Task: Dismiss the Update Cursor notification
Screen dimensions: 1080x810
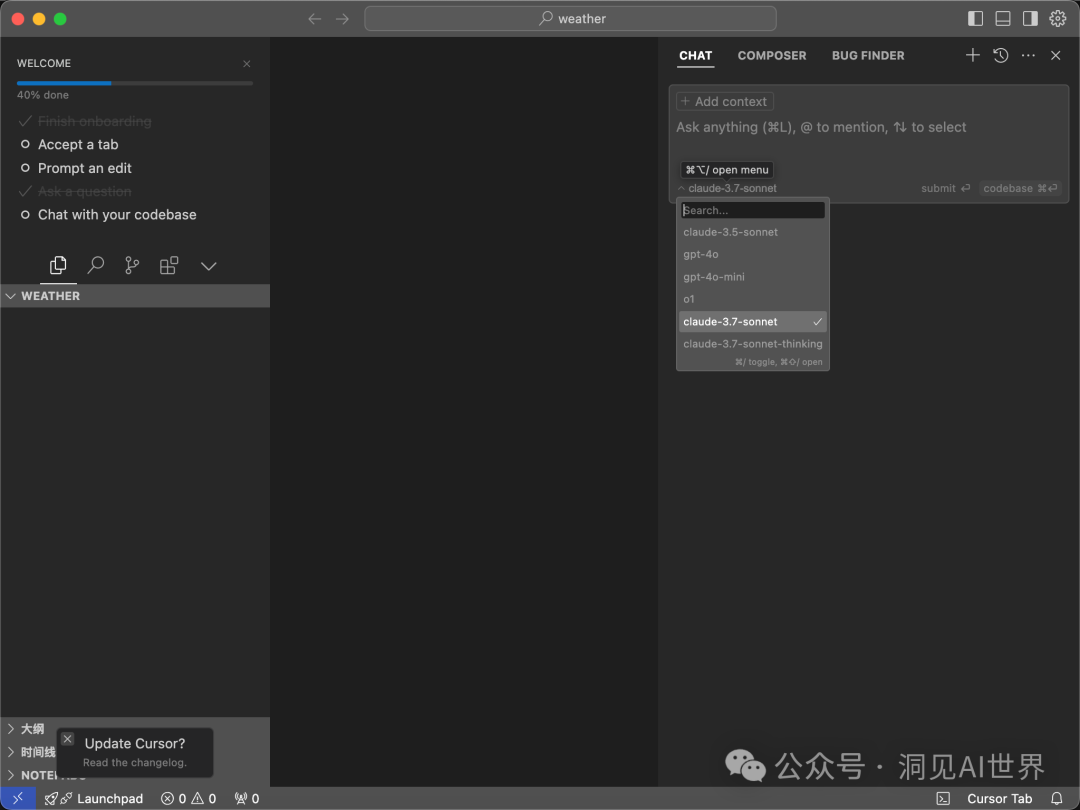Action: tap(68, 739)
